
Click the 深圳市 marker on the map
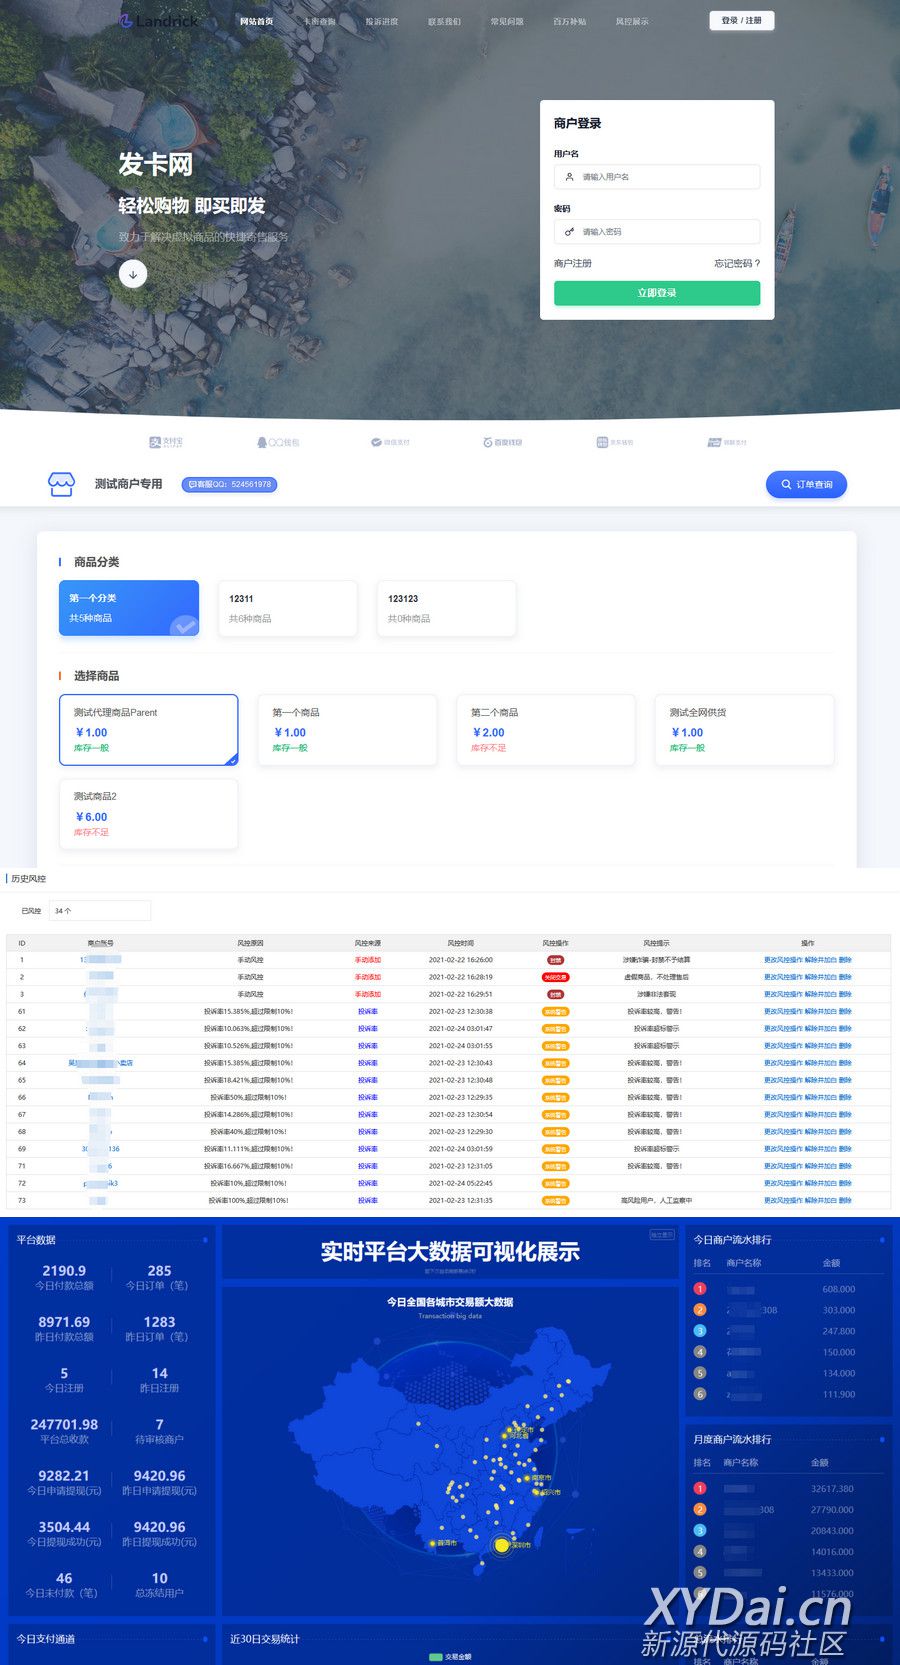click(x=502, y=1545)
